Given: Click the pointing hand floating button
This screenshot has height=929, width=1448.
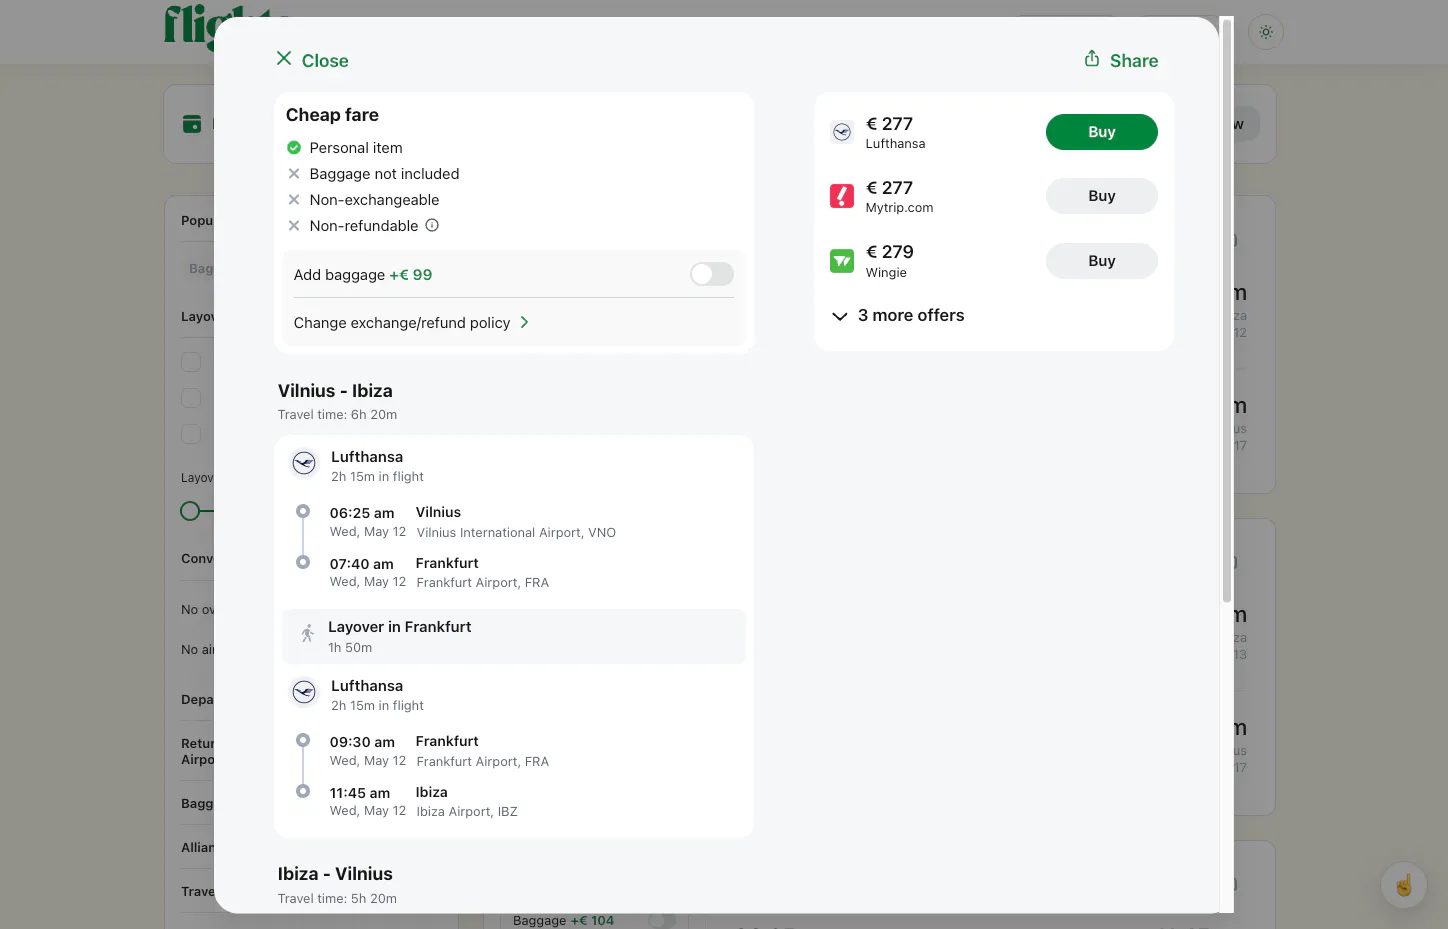Looking at the screenshot, I should (1404, 885).
